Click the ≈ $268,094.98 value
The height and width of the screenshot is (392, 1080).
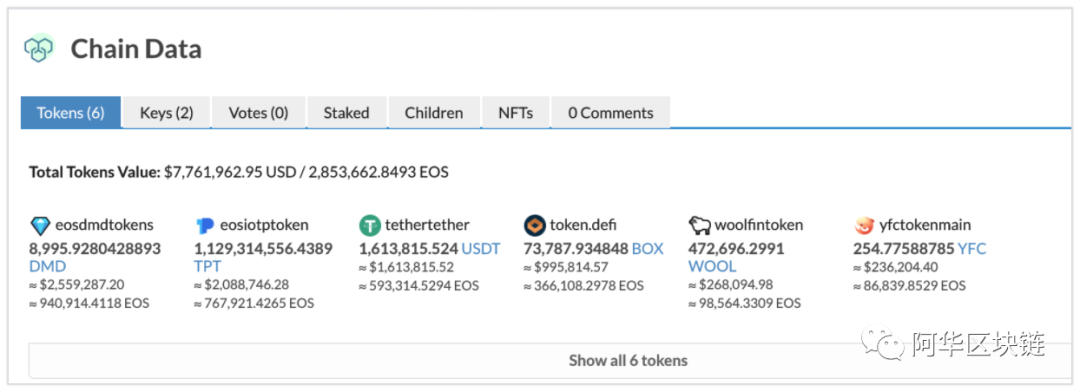731,285
